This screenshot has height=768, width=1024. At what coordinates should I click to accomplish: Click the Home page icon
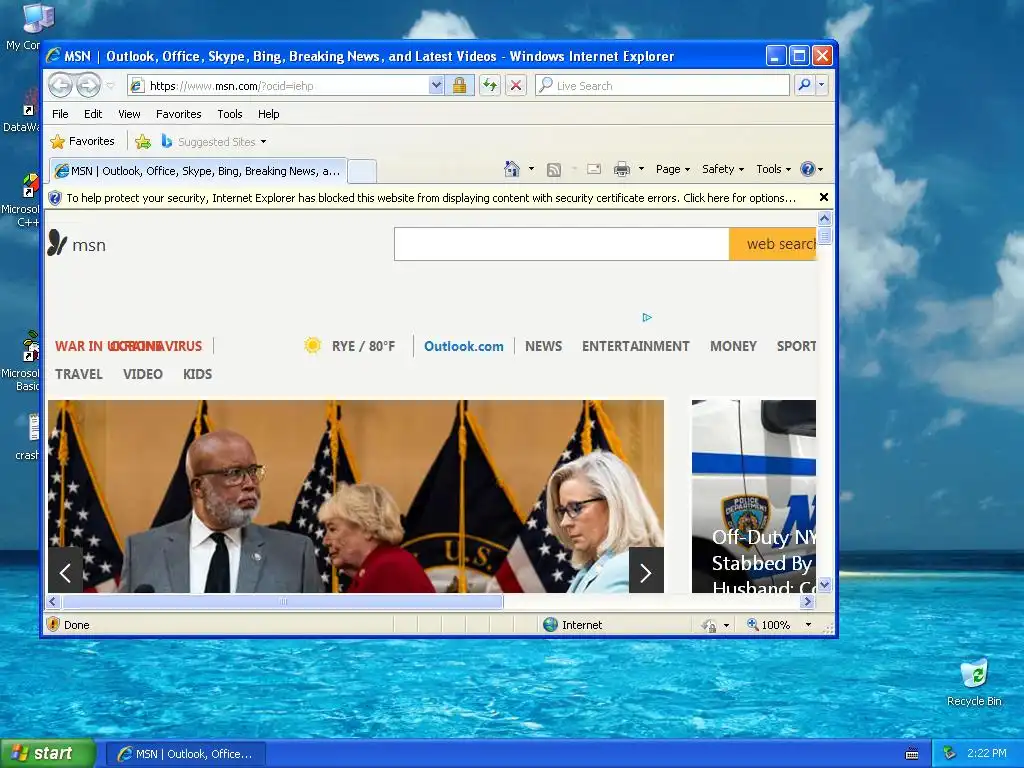point(512,169)
